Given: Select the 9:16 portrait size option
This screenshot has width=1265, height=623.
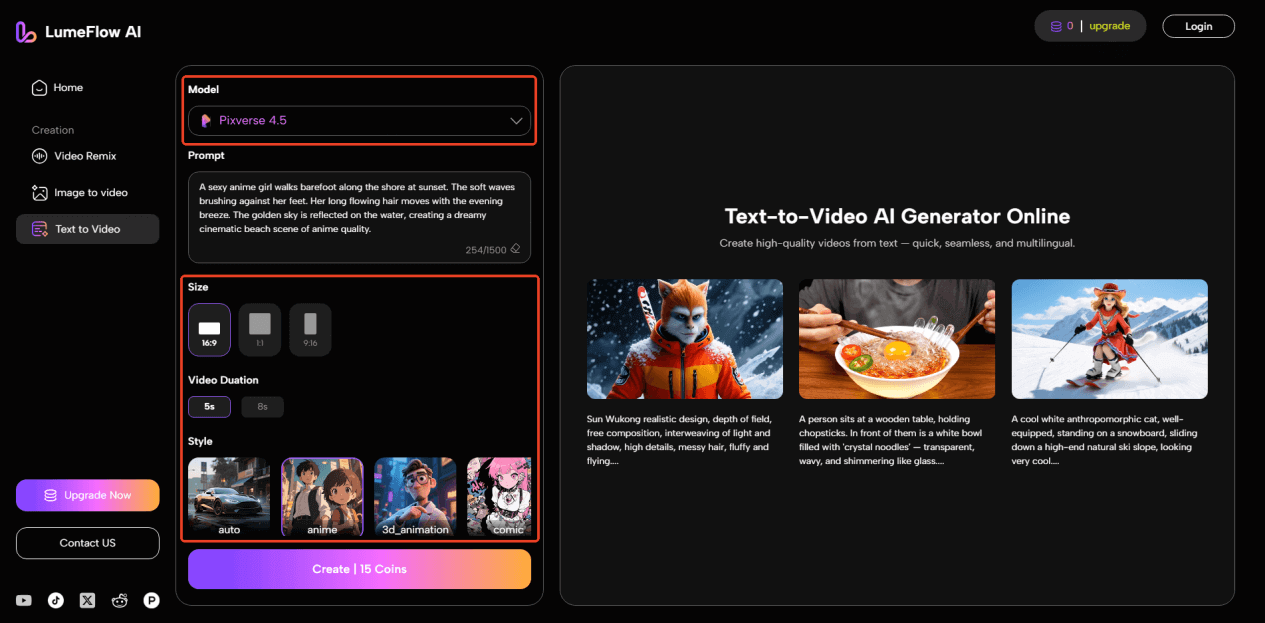Looking at the screenshot, I should tap(310, 330).
